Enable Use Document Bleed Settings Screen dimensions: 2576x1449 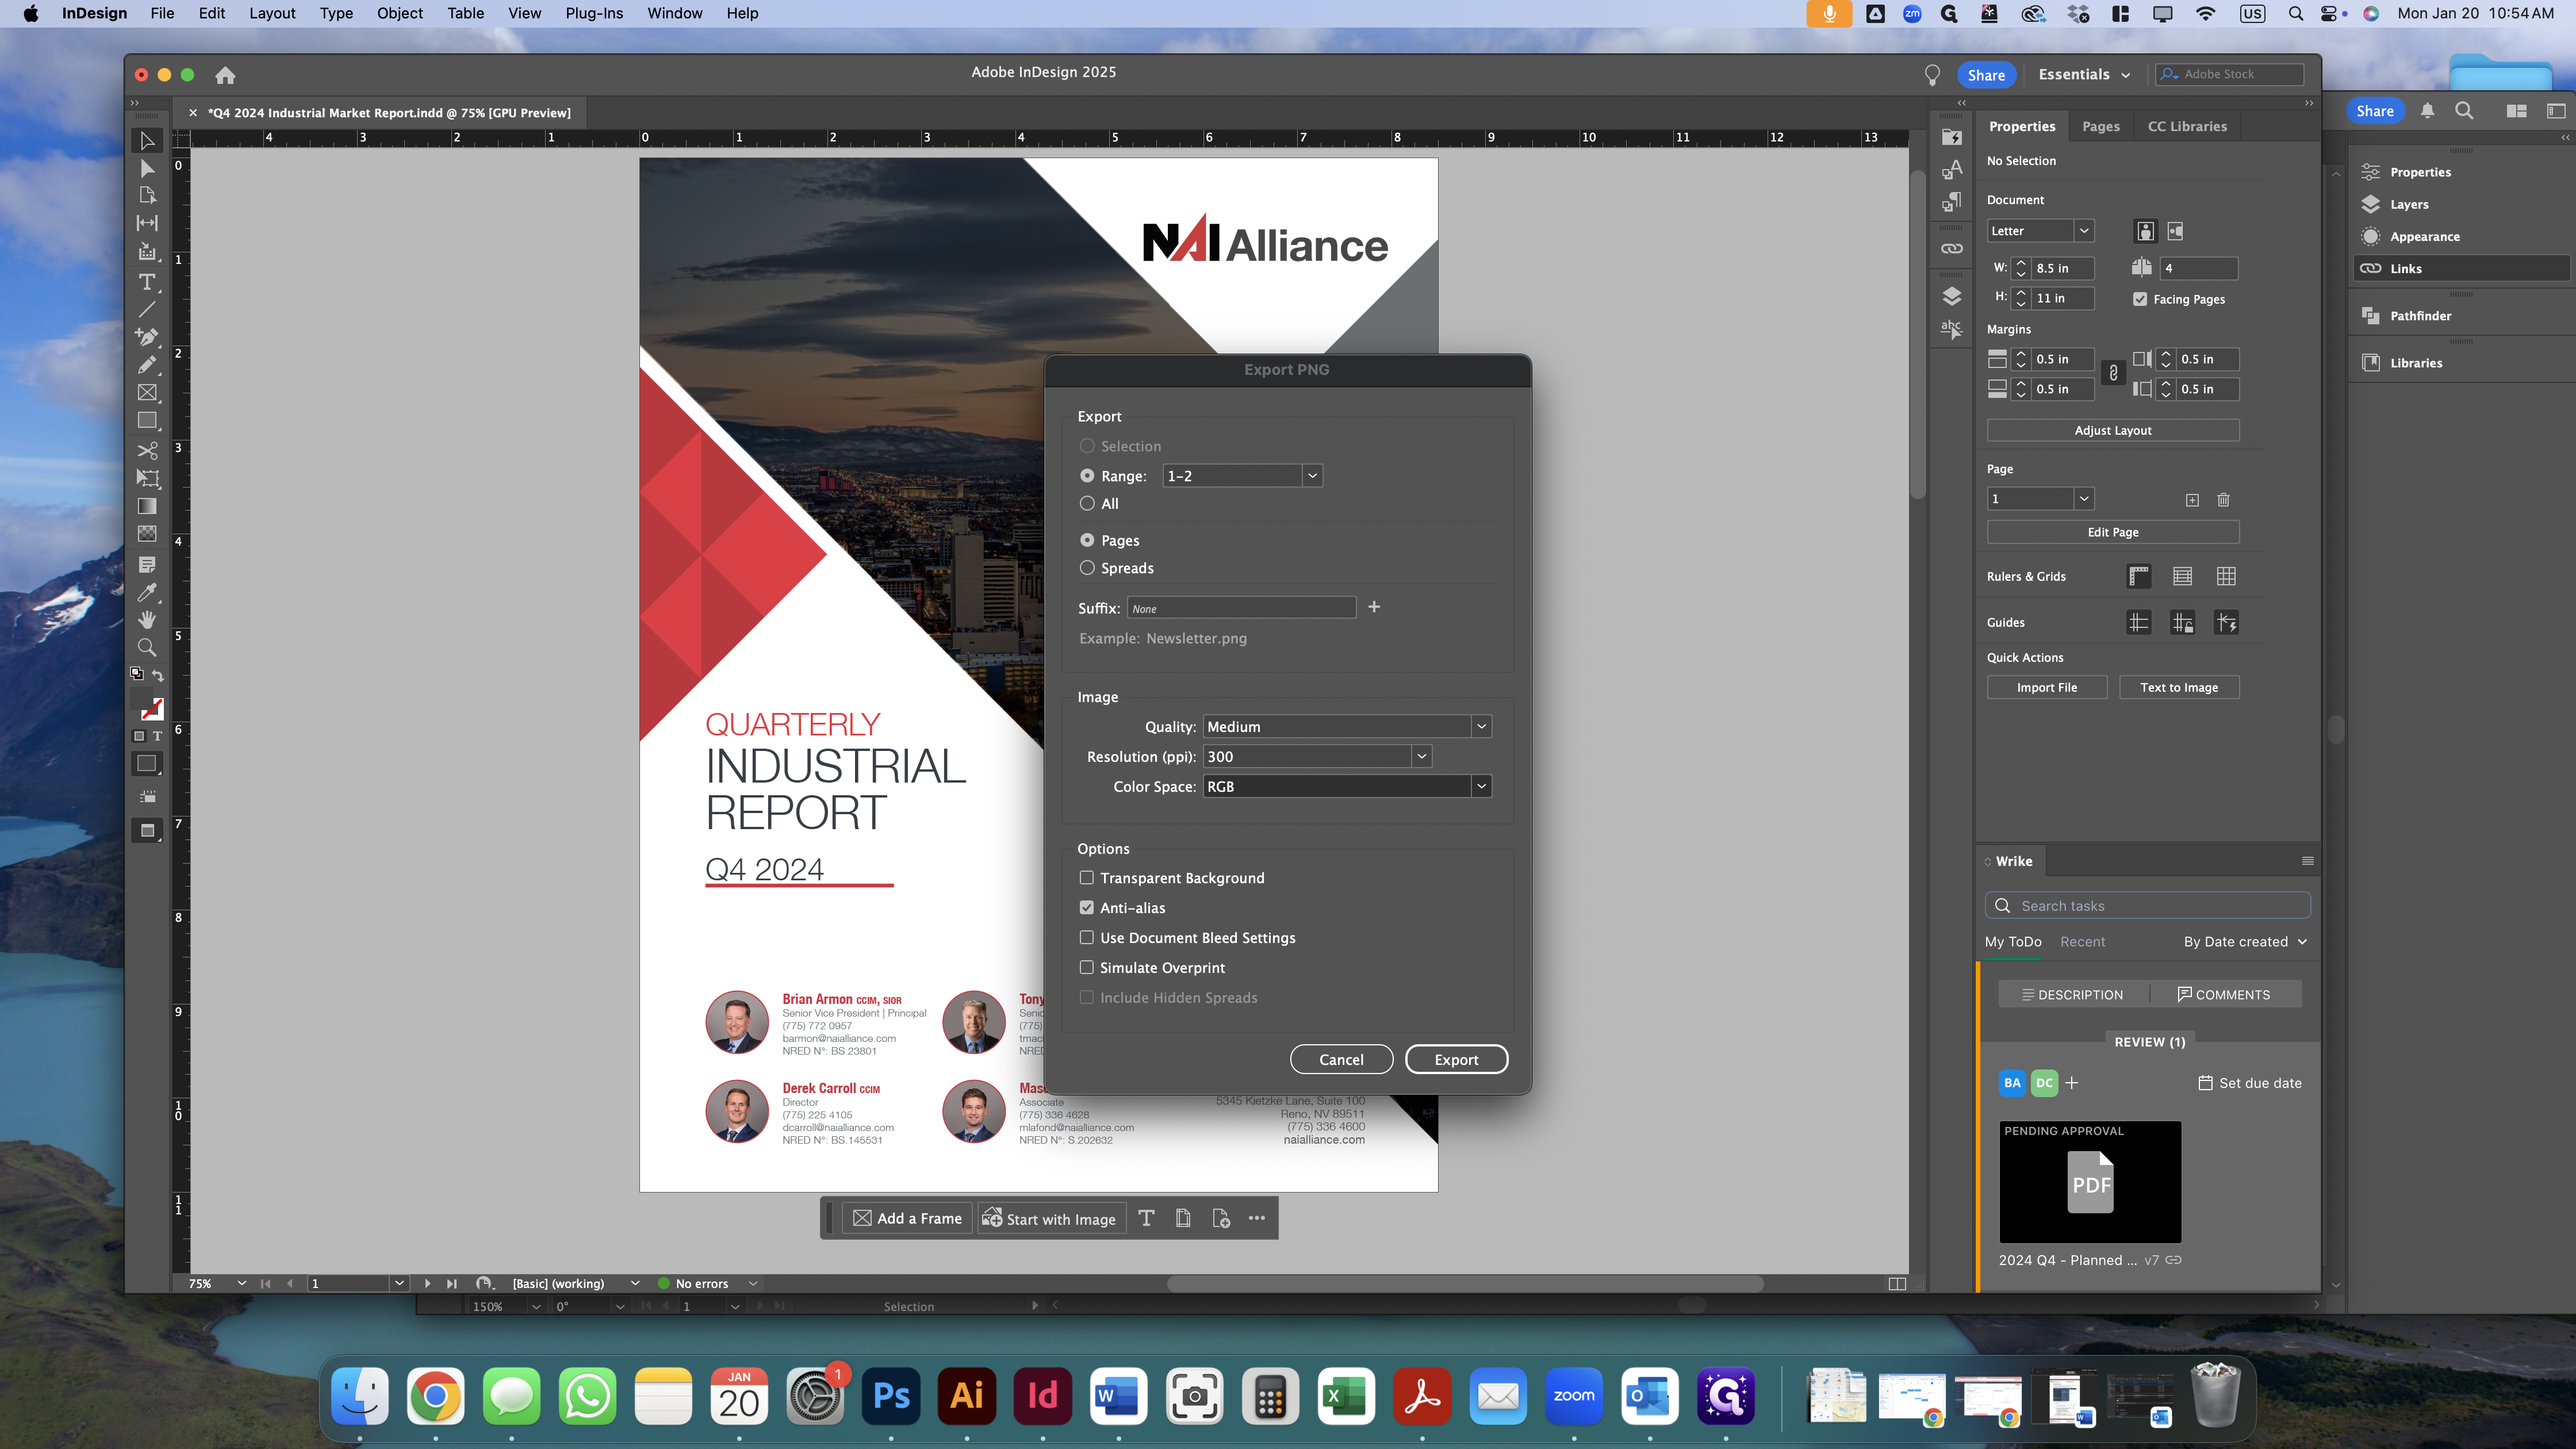click(x=1087, y=938)
